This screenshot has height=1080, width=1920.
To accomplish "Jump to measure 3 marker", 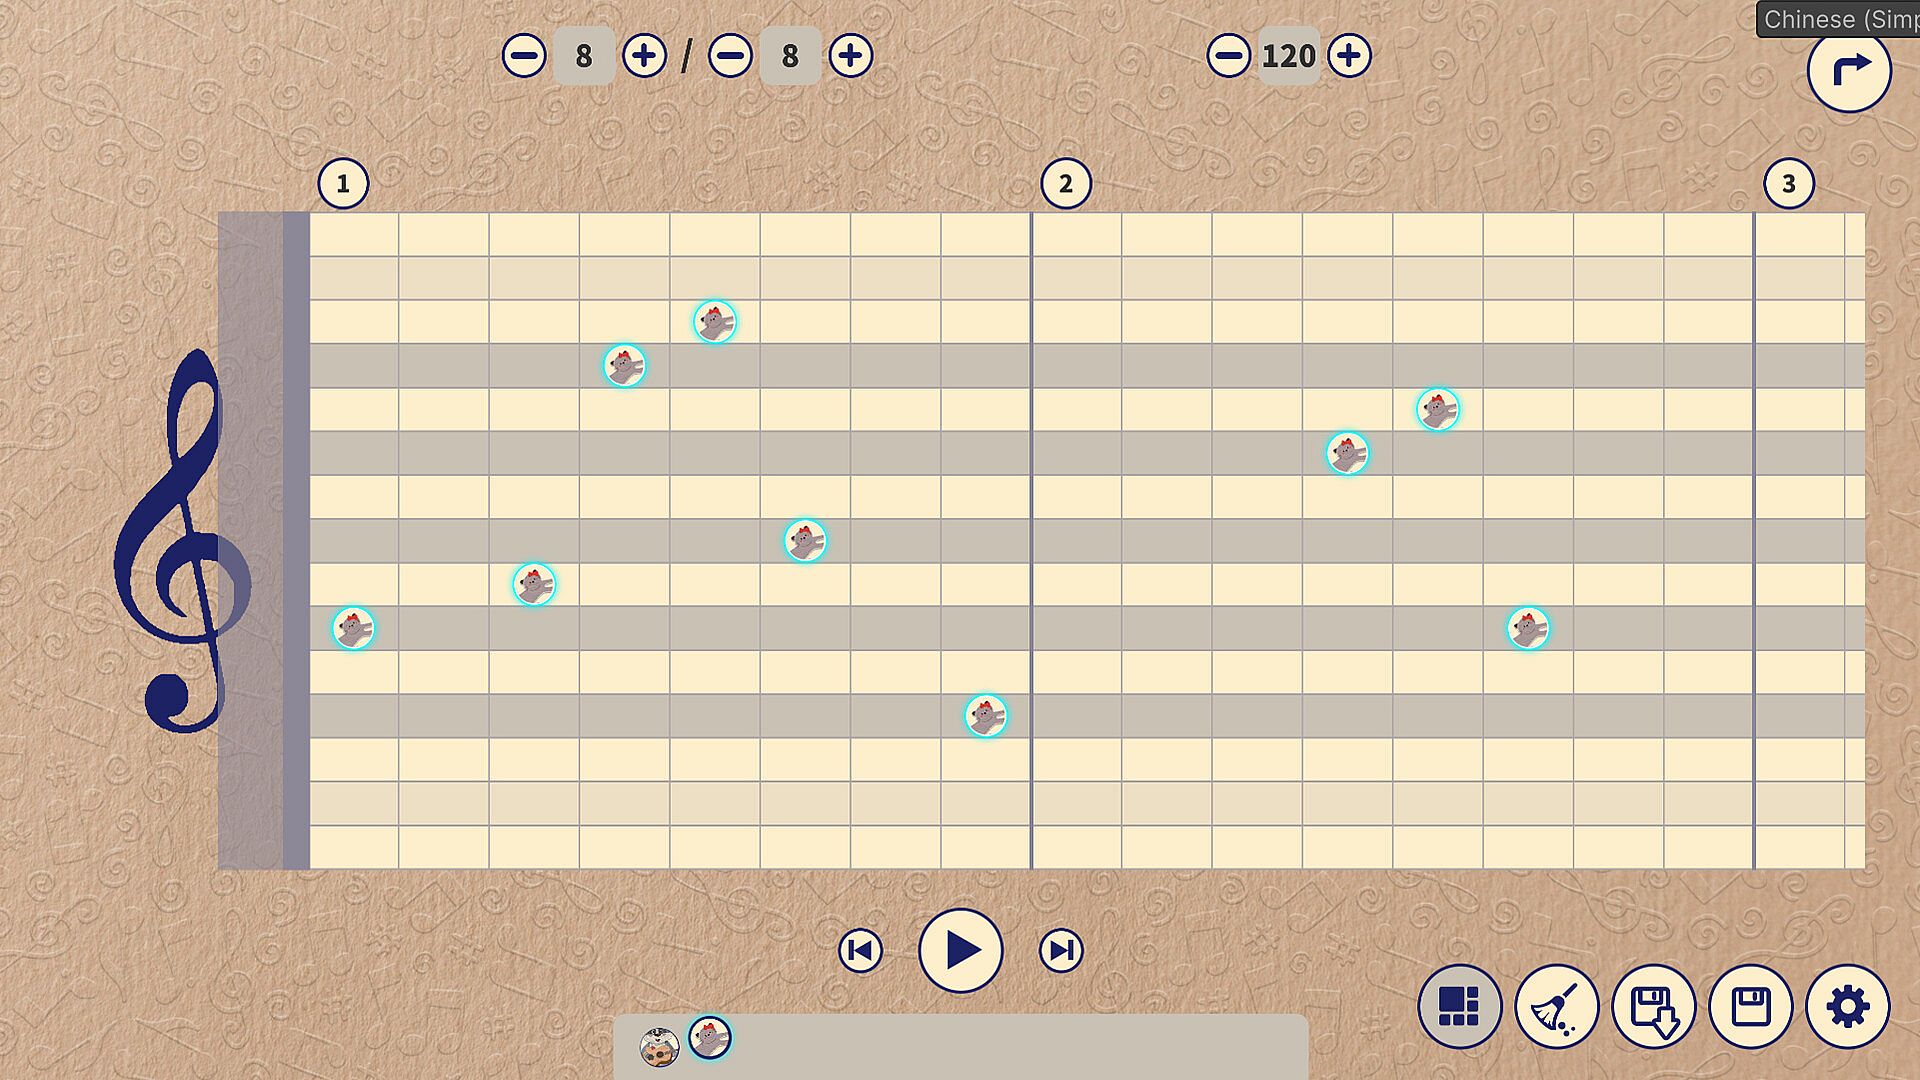I will [x=1788, y=184].
